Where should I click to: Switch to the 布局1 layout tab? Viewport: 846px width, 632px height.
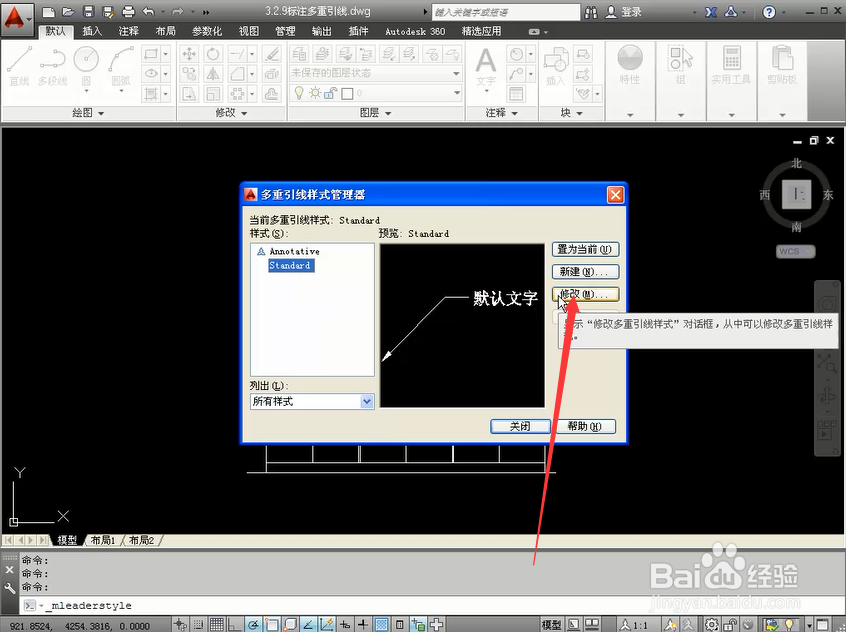pos(103,540)
